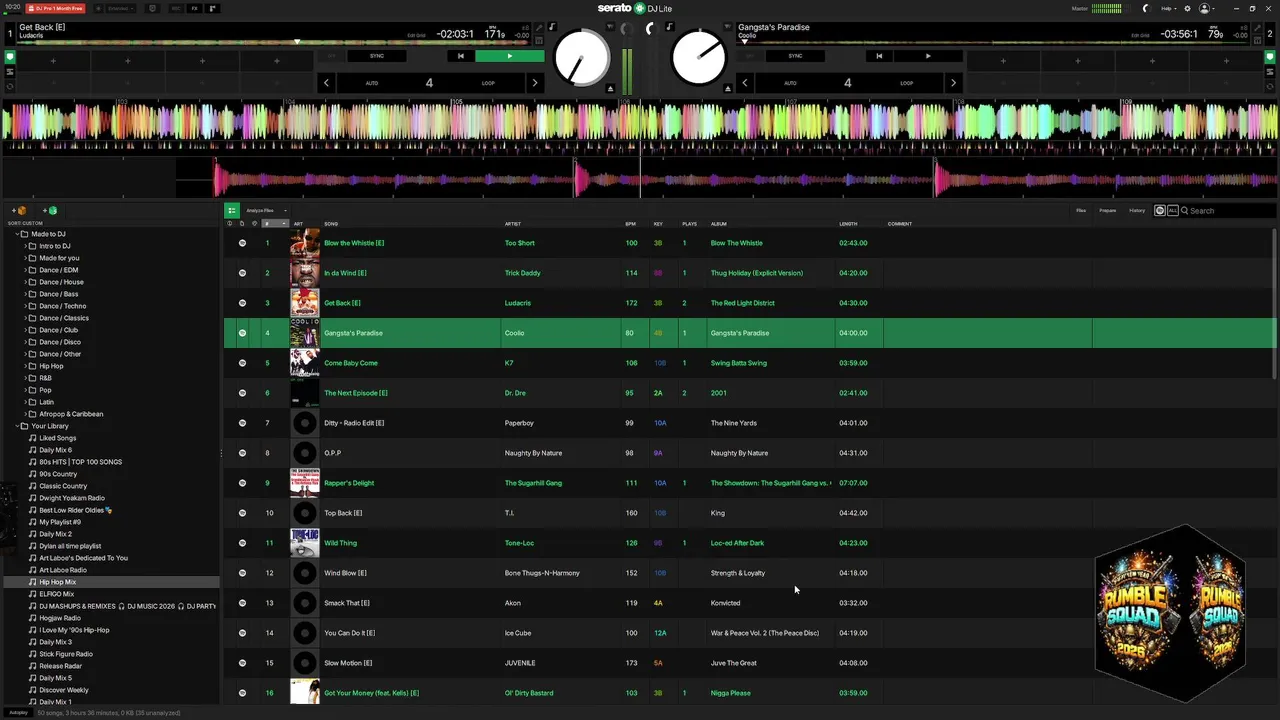Image resolution: width=1280 pixels, height=720 pixels.
Task: Toggle SYNC on the right deck
Action: (x=795, y=56)
